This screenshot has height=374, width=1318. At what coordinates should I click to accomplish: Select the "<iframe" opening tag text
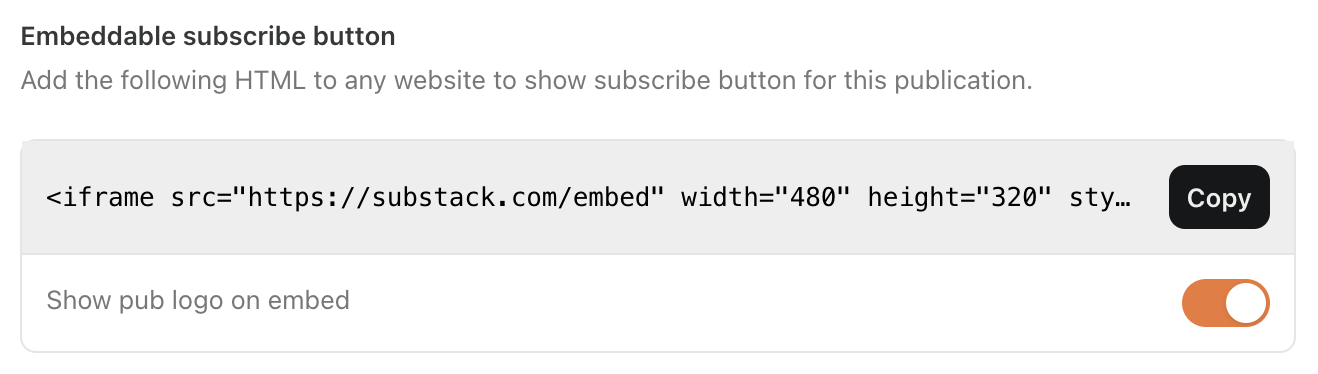pos(100,198)
